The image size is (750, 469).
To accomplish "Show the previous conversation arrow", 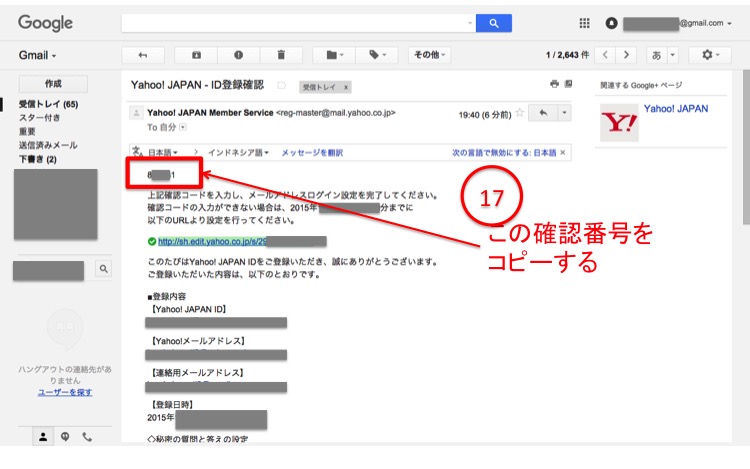I will [x=605, y=55].
